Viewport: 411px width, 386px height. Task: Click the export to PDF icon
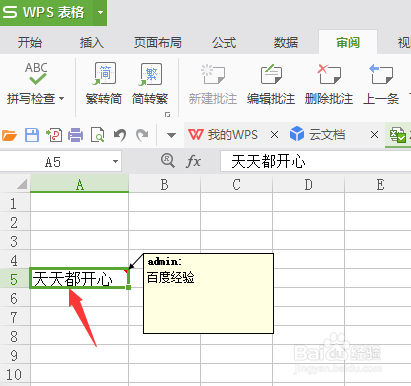coord(54,135)
